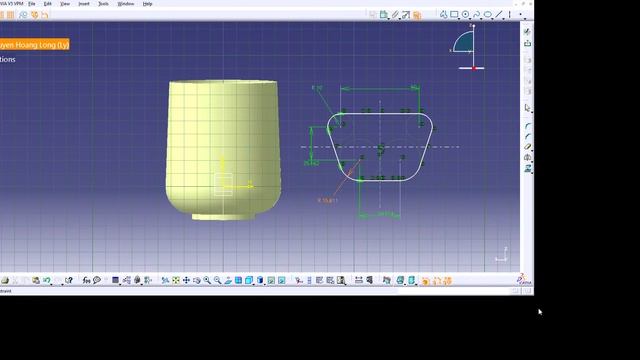This screenshot has width=640, height=360.
Task: Click the Undo icon in bottom toolbar
Action: tap(46, 280)
